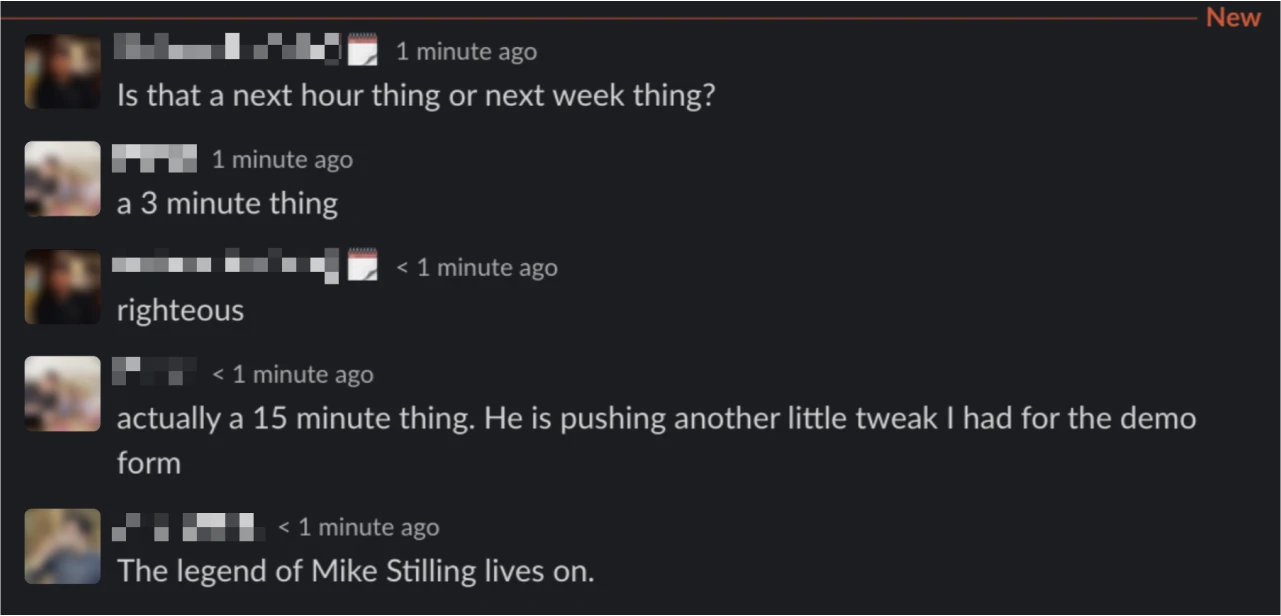Open sender name on the demo form tweak message
Screen dimensions: 1281x616
pos(155,372)
